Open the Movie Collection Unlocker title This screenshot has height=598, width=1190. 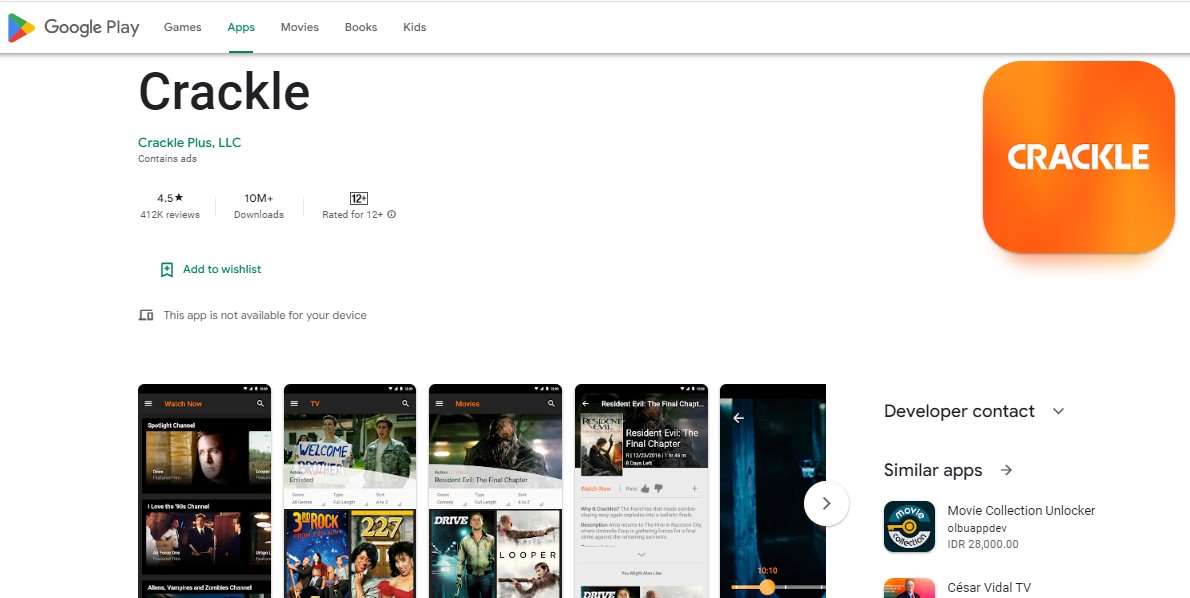tap(1022, 511)
